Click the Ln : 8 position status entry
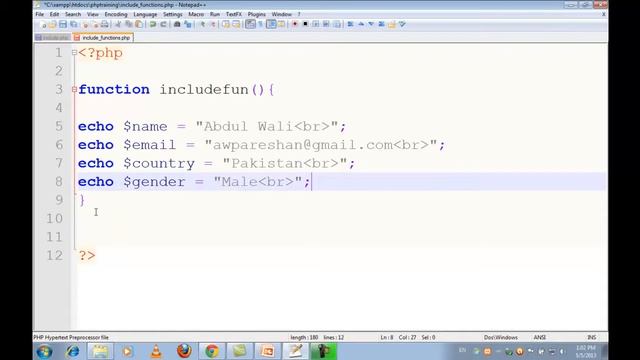 coord(387,338)
